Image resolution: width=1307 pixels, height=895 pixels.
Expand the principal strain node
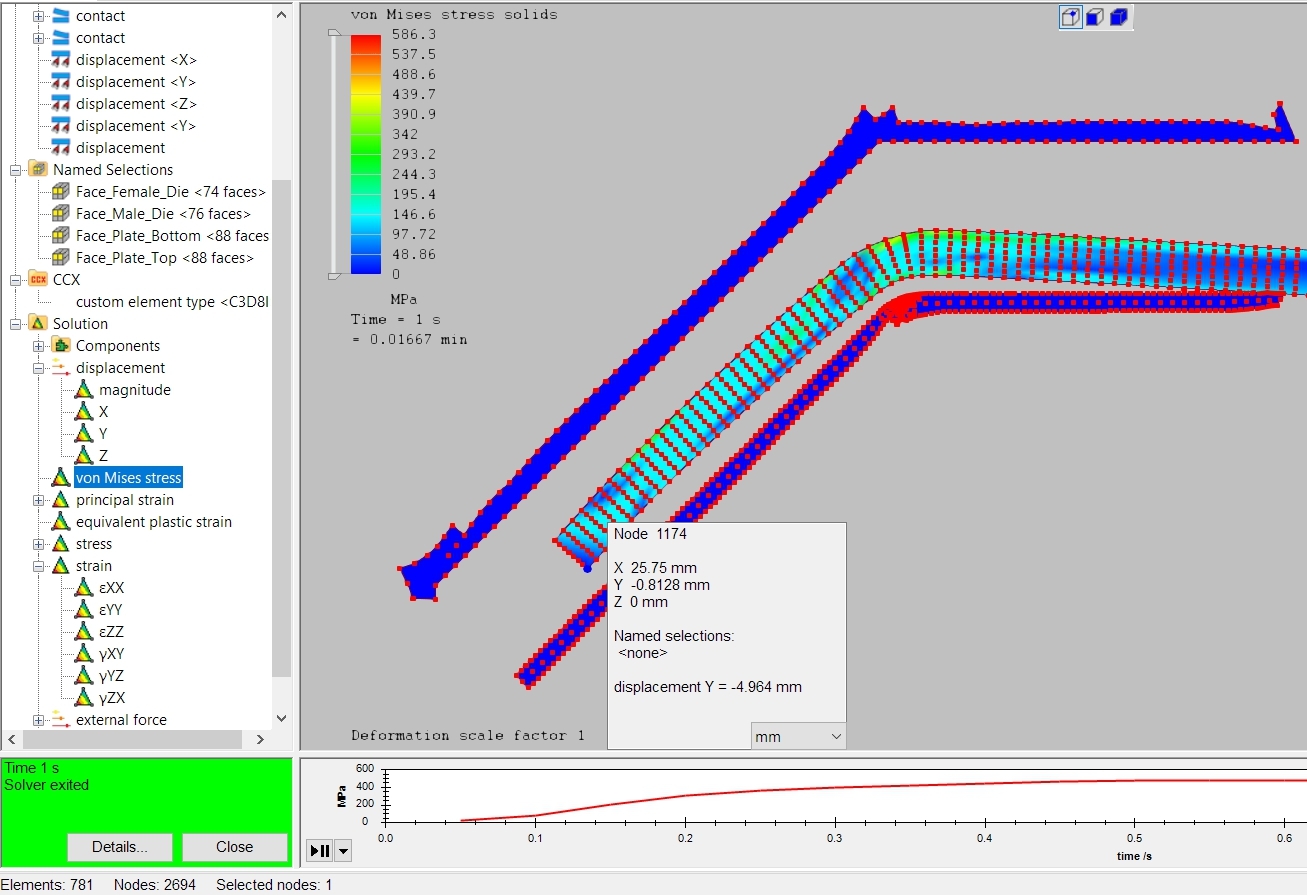39,500
